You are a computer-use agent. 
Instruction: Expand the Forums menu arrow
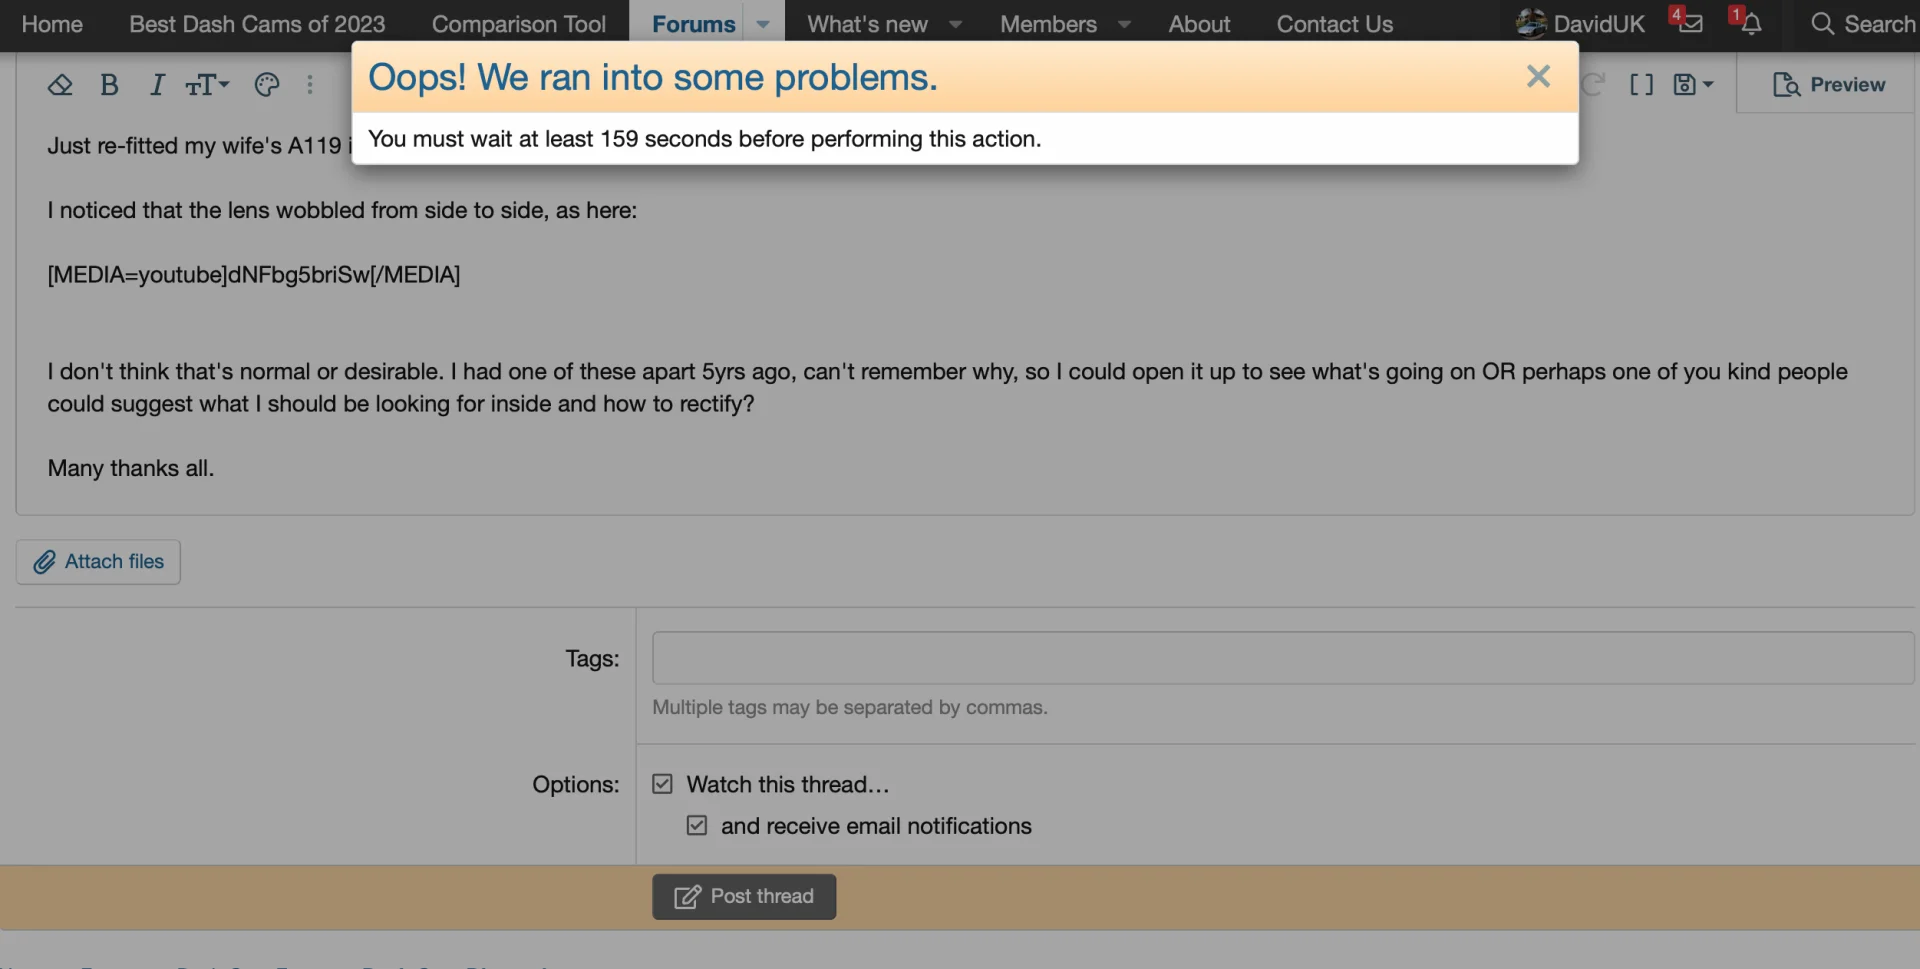point(763,24)
